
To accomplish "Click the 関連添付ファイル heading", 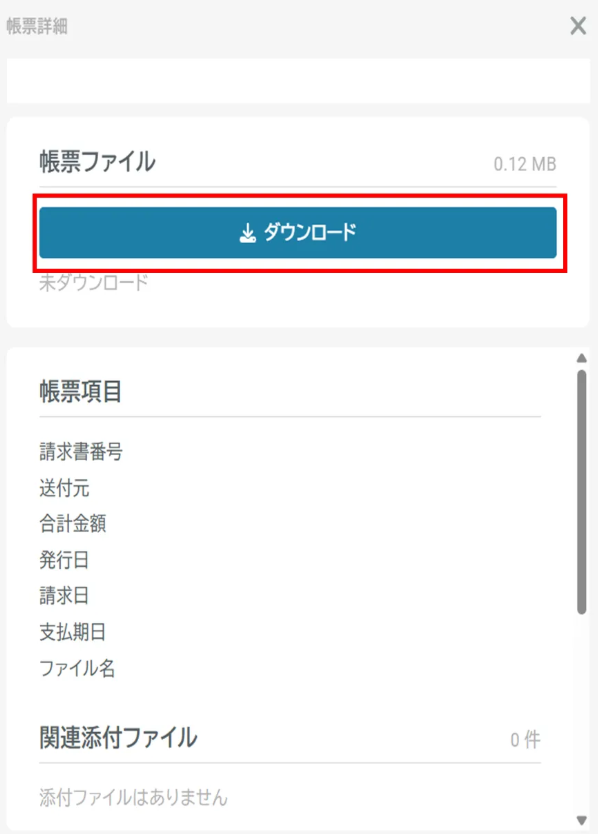I will coord(118,738).
